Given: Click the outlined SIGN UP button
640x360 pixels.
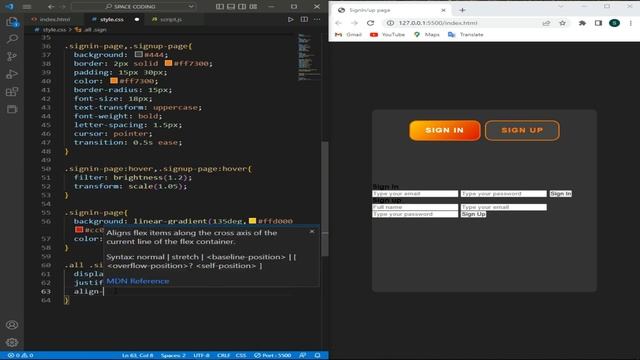Looking at the screenshot, I should coord(522,130).
